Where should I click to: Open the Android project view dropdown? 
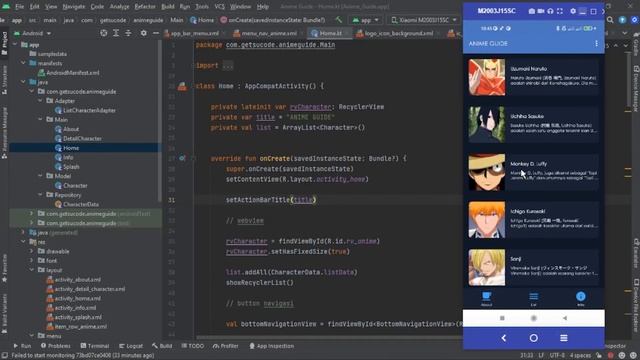(x=33, y=33)
